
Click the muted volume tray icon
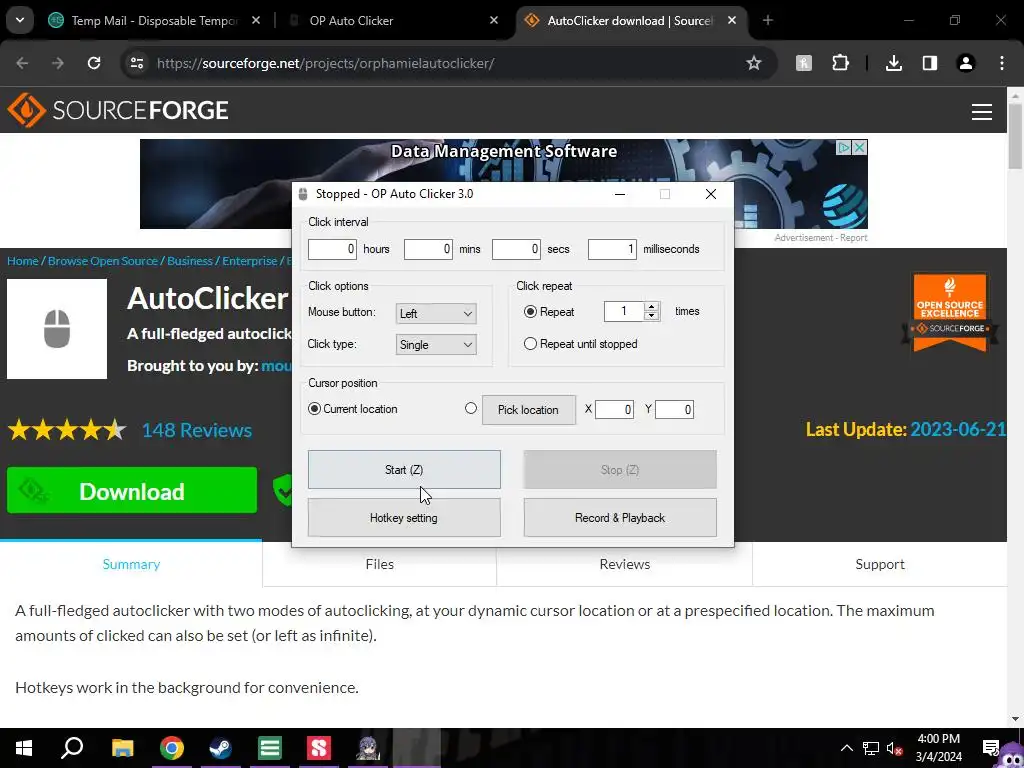coord(895,748)
